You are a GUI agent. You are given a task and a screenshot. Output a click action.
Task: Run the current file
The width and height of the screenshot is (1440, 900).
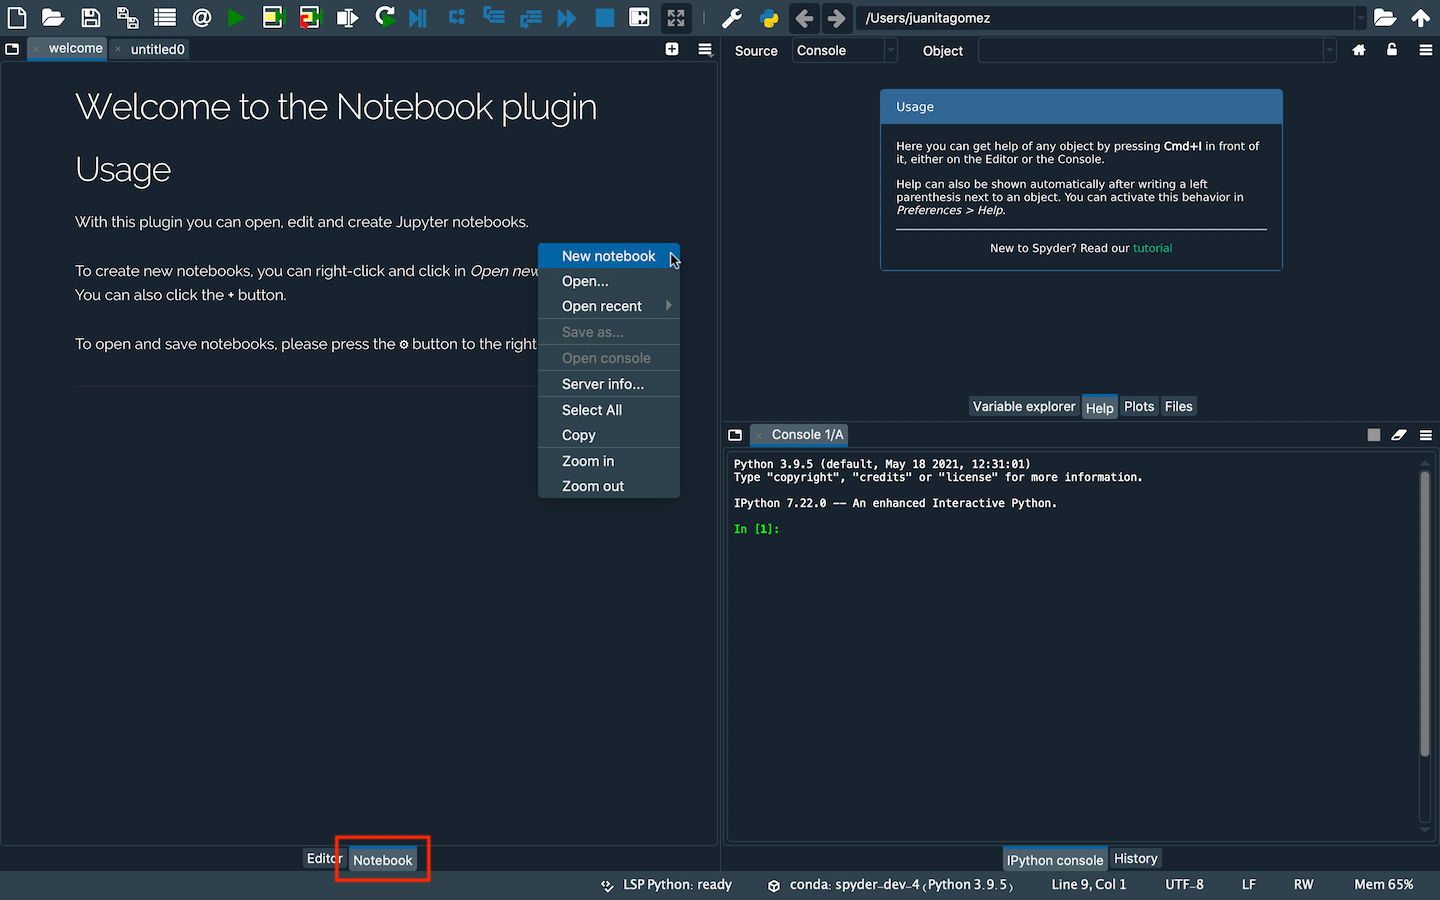[237, 18]
